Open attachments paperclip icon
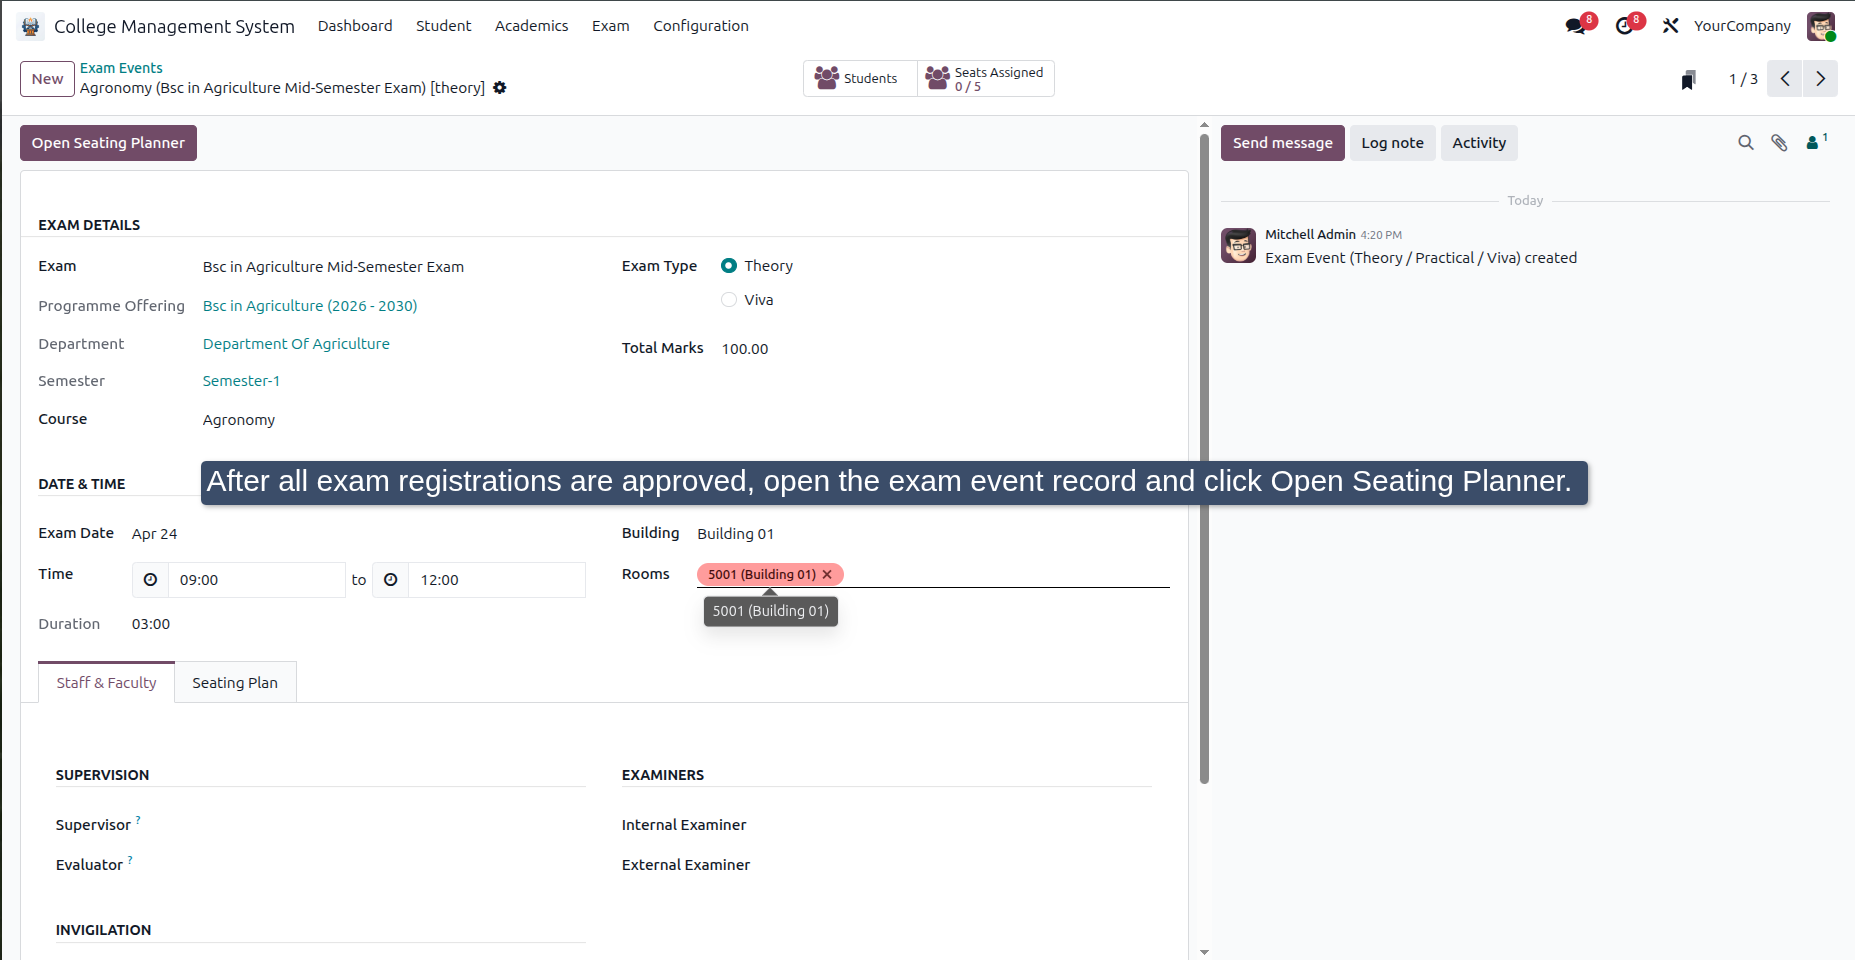Viewport: 1855px width, 960px height. [x=1779, y=143]
